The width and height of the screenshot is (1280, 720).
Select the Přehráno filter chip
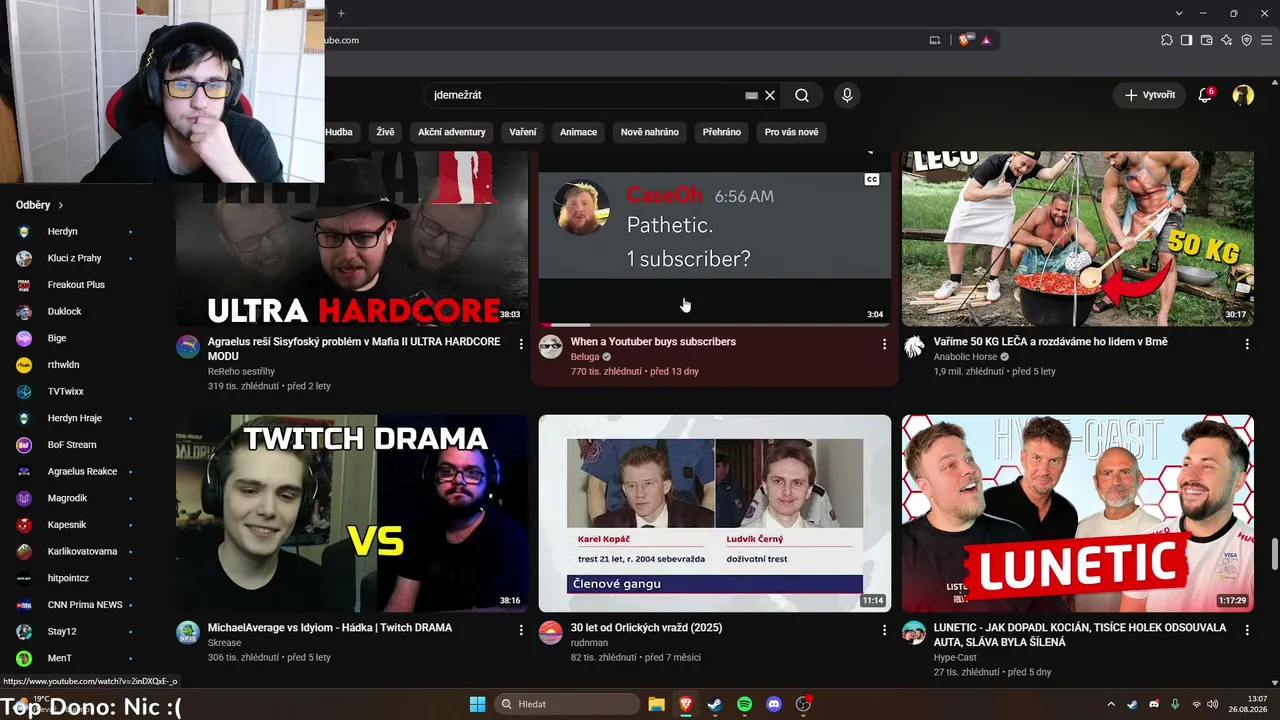click(722, 132)
